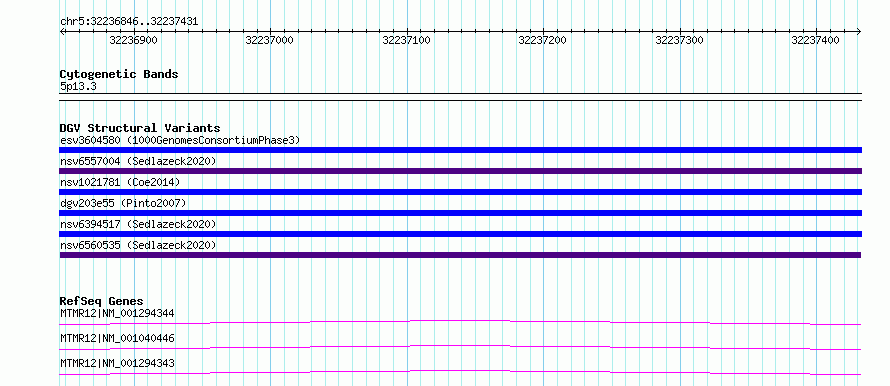
Task: Open nsv6557004 Sedlazeck2020 variant label
Action: [x=138, y=161]
